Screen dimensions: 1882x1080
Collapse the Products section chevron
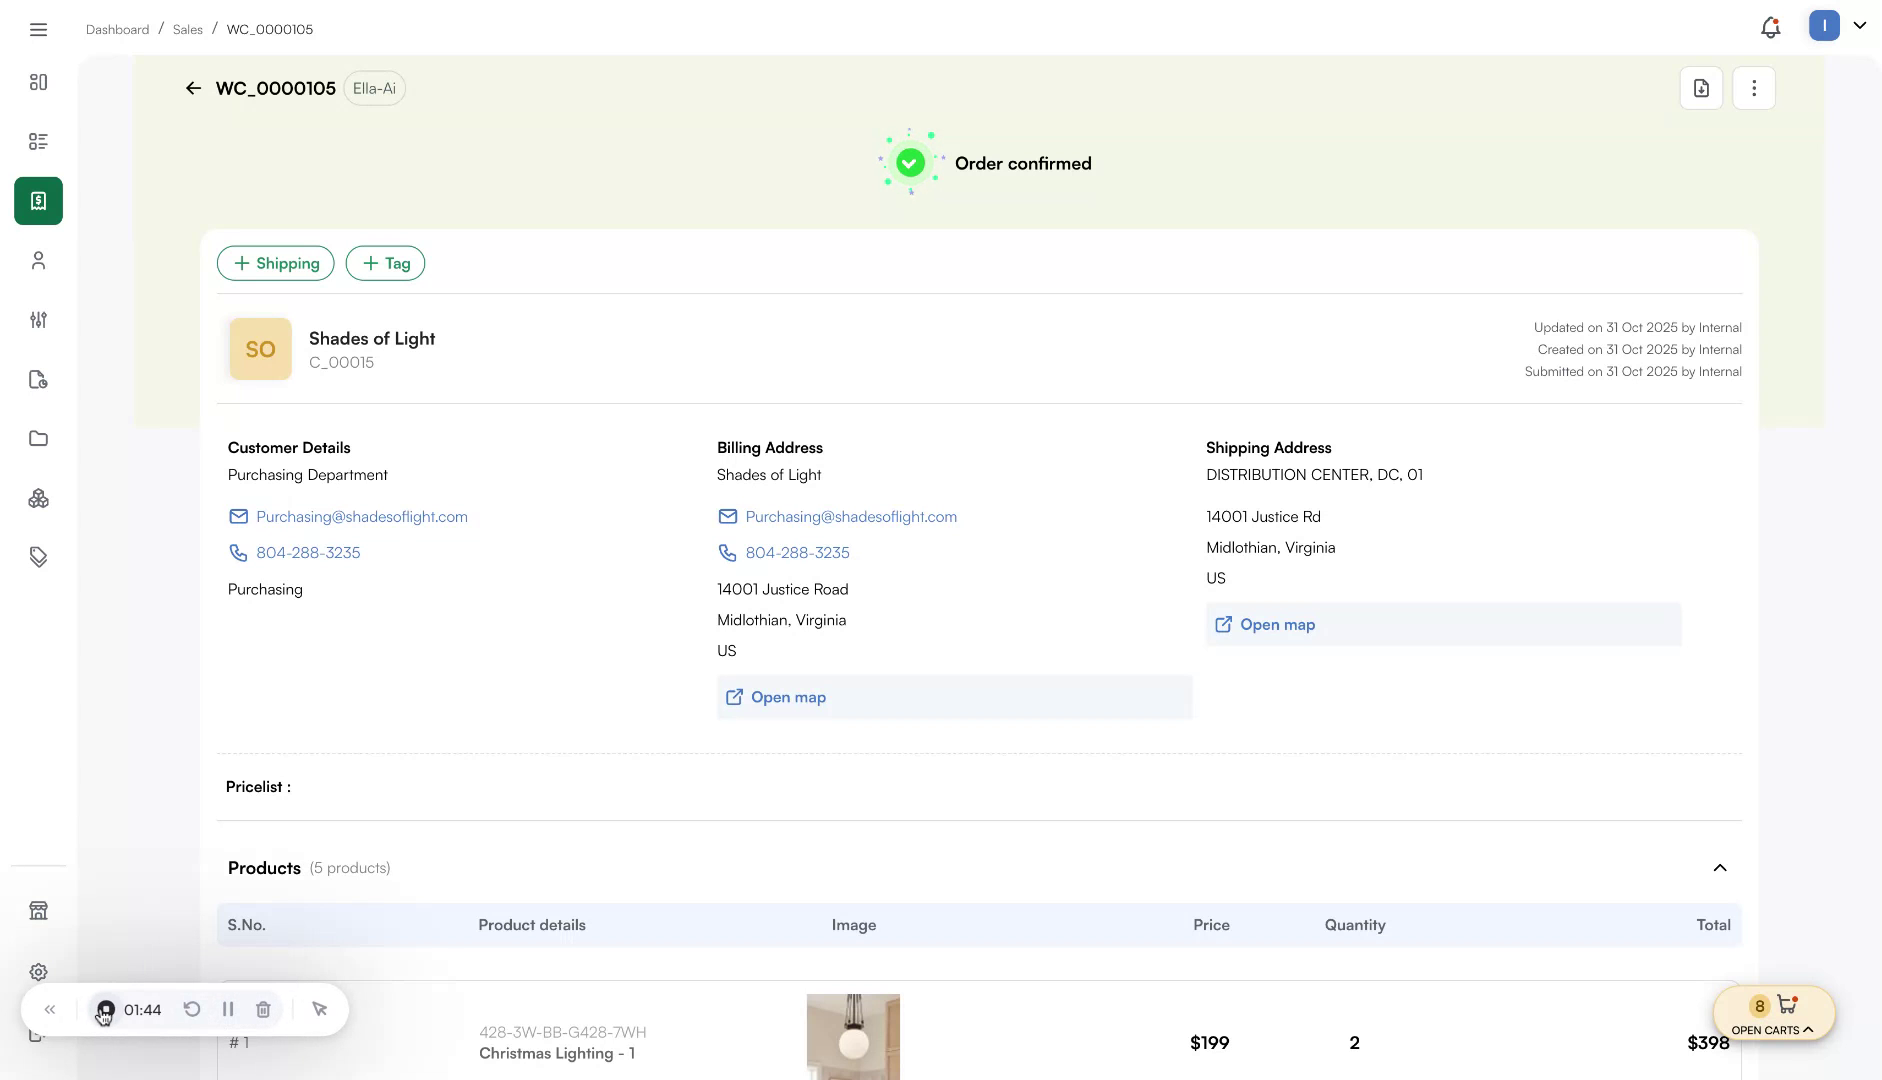(x=1720, y=867)
